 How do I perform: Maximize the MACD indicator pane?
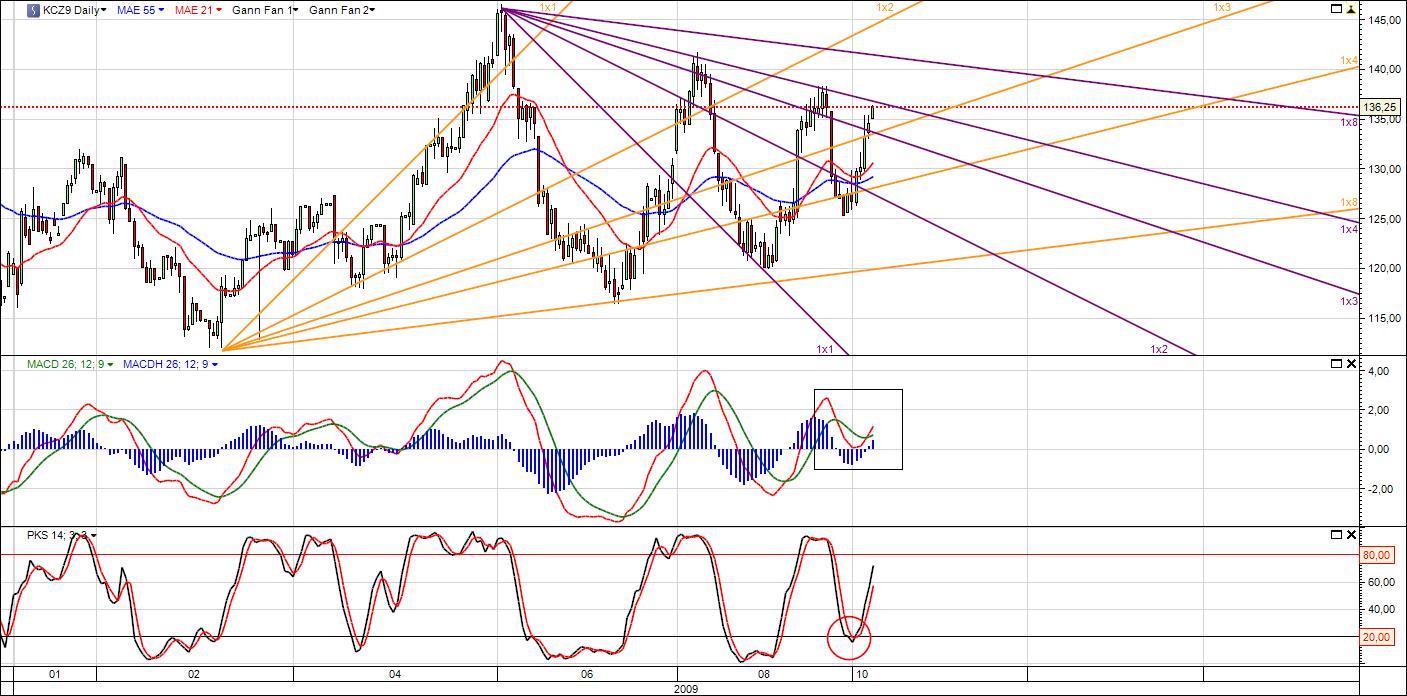click(x=1335, y=363)
